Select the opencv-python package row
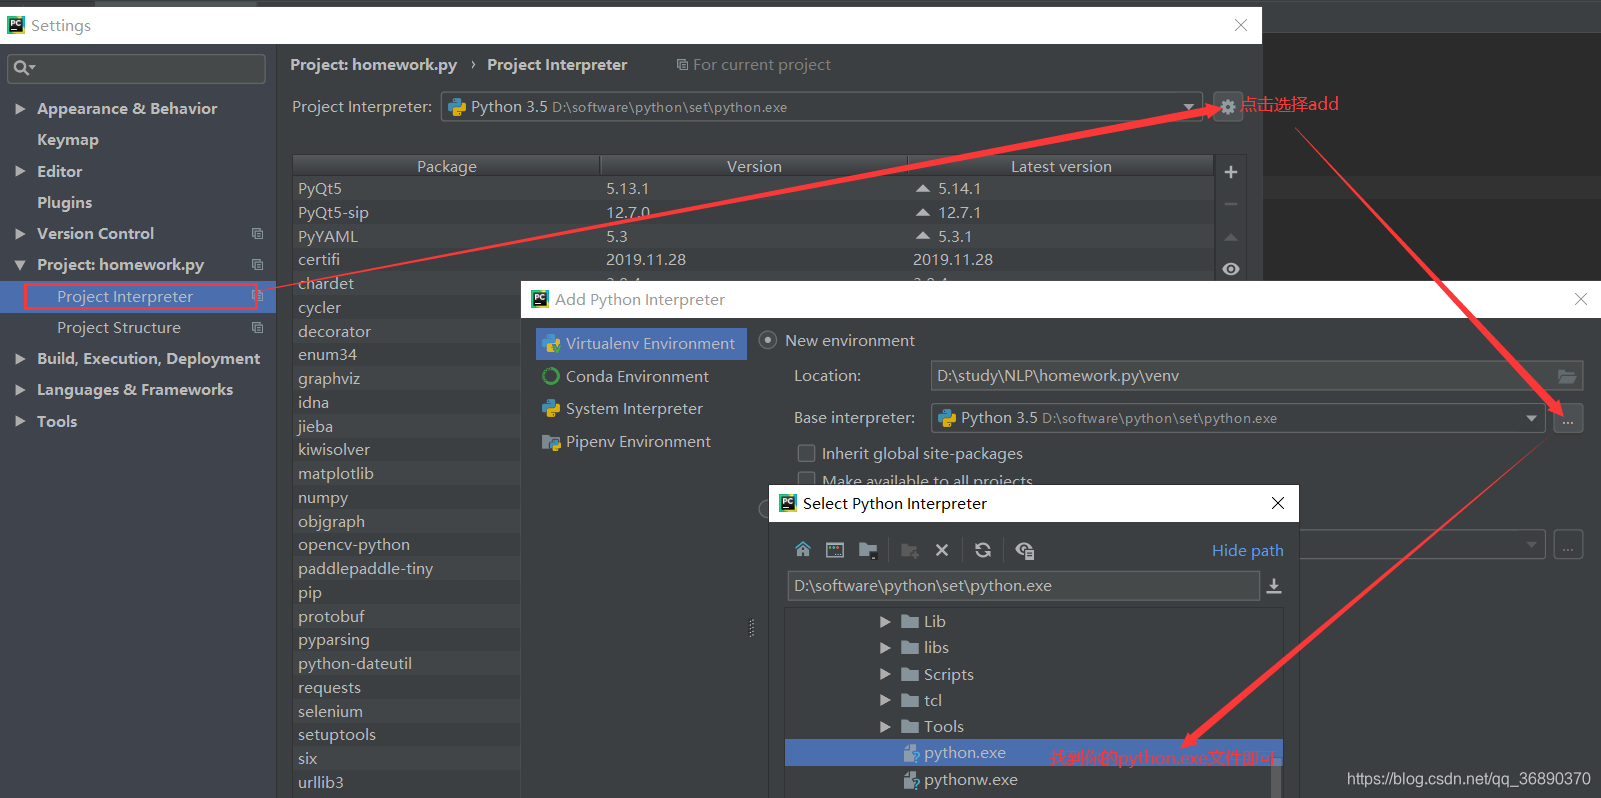This screenshot has height=798, width=1601. (406, 545)
